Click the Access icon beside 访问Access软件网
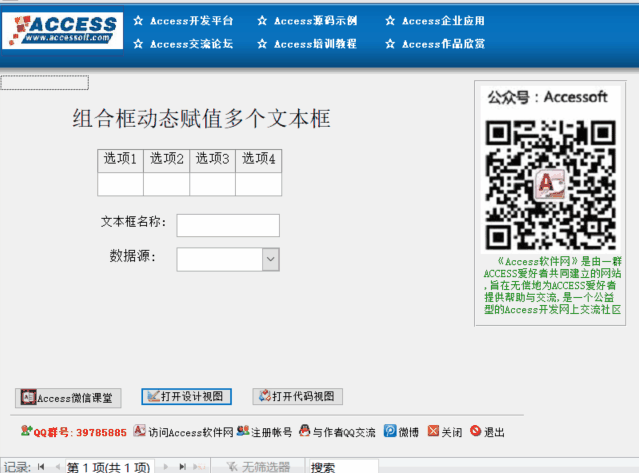 coord(140,431)
